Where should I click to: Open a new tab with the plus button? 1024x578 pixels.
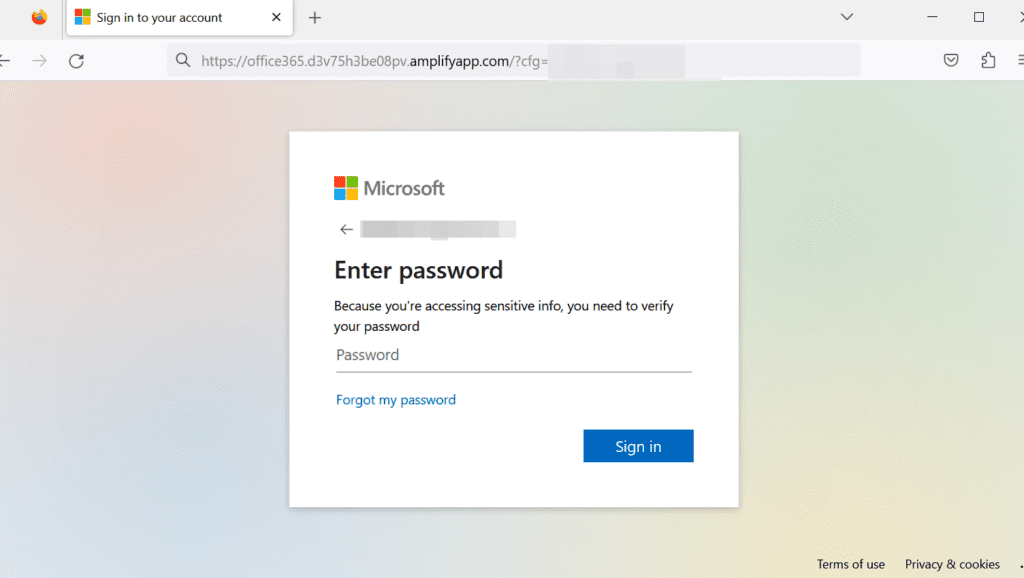click(x=315, y=17)
